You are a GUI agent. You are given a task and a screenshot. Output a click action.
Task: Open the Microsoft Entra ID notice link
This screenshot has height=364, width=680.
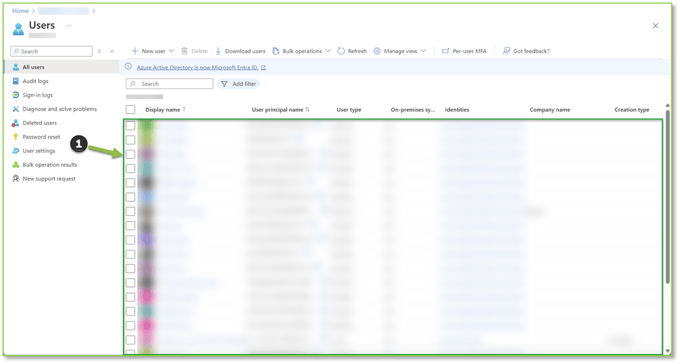click(197, 68)
